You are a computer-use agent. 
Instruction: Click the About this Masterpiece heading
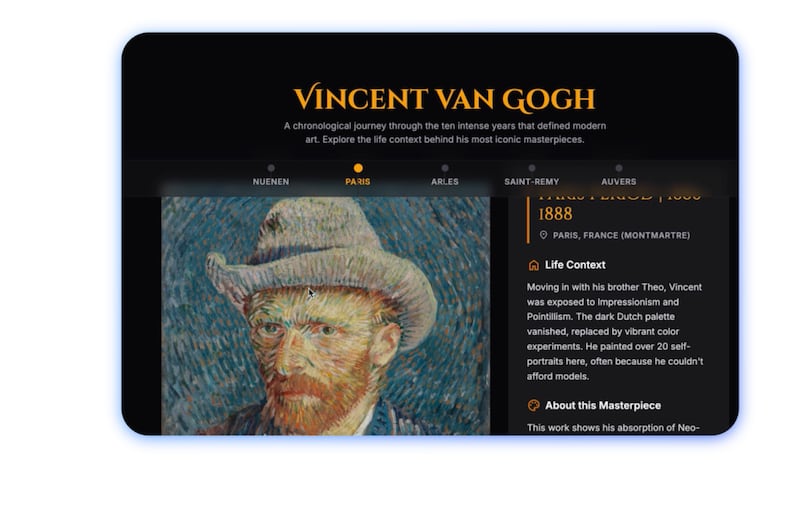[603, 405]
